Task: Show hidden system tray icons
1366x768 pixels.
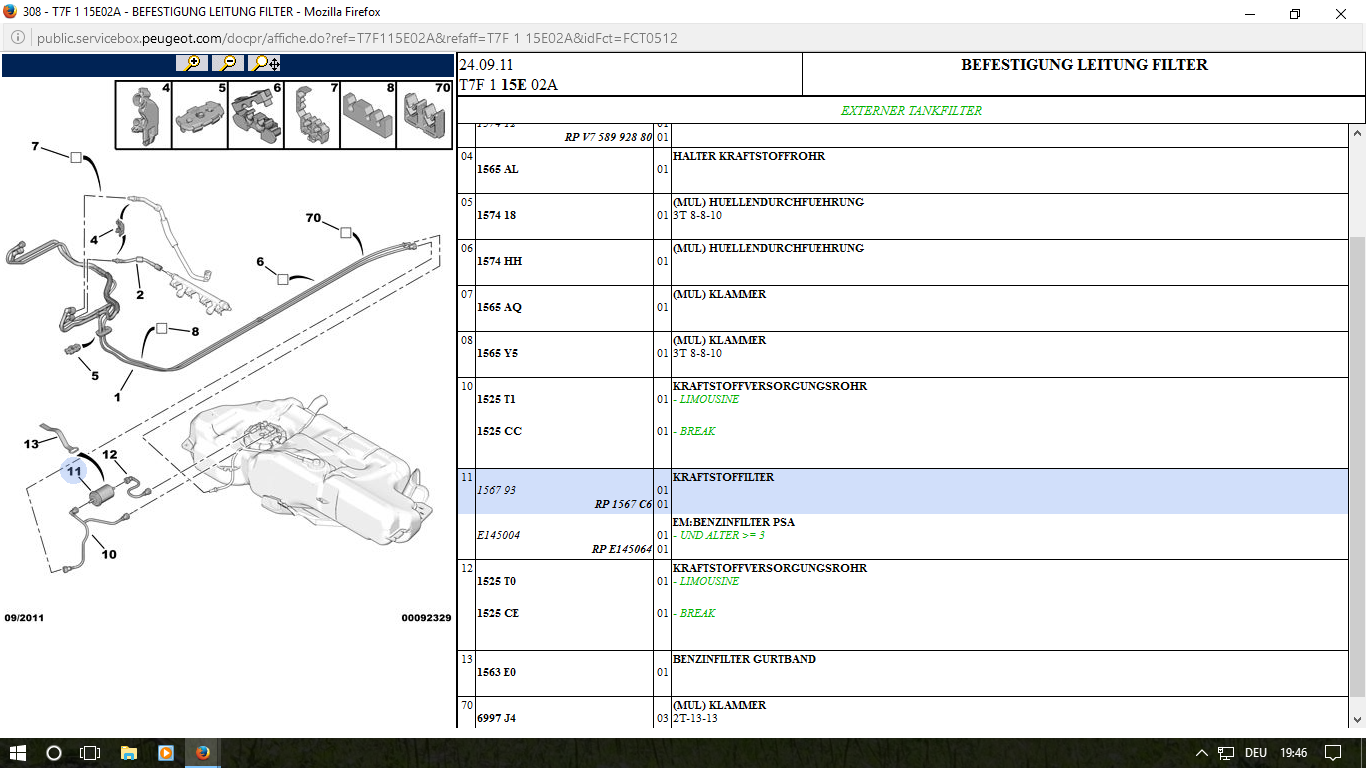Action: click(1202, 753)
